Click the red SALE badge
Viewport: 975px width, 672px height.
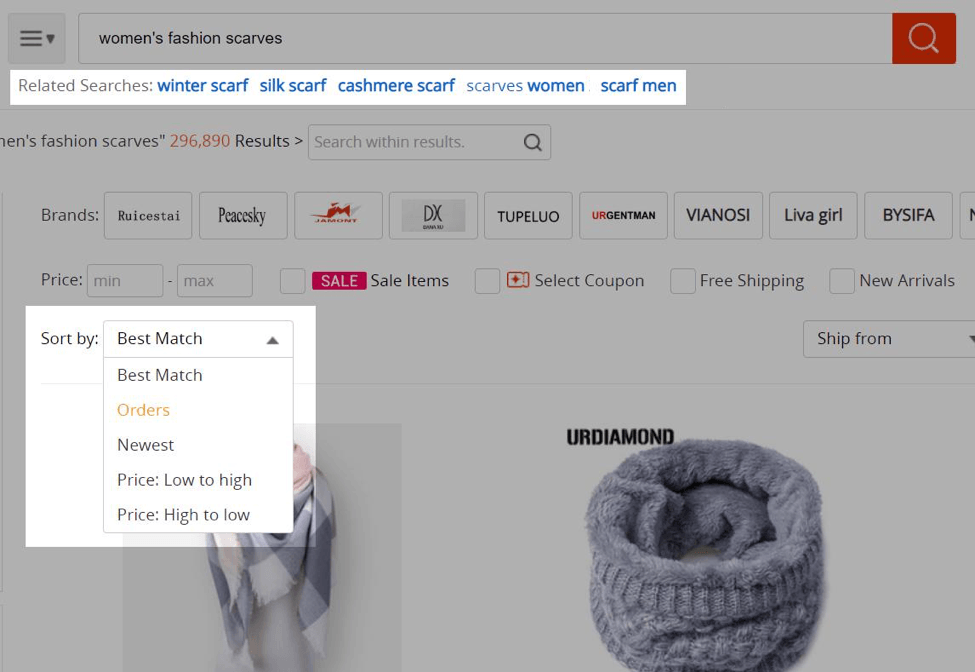pyautogui.click(x=339, y=281)
